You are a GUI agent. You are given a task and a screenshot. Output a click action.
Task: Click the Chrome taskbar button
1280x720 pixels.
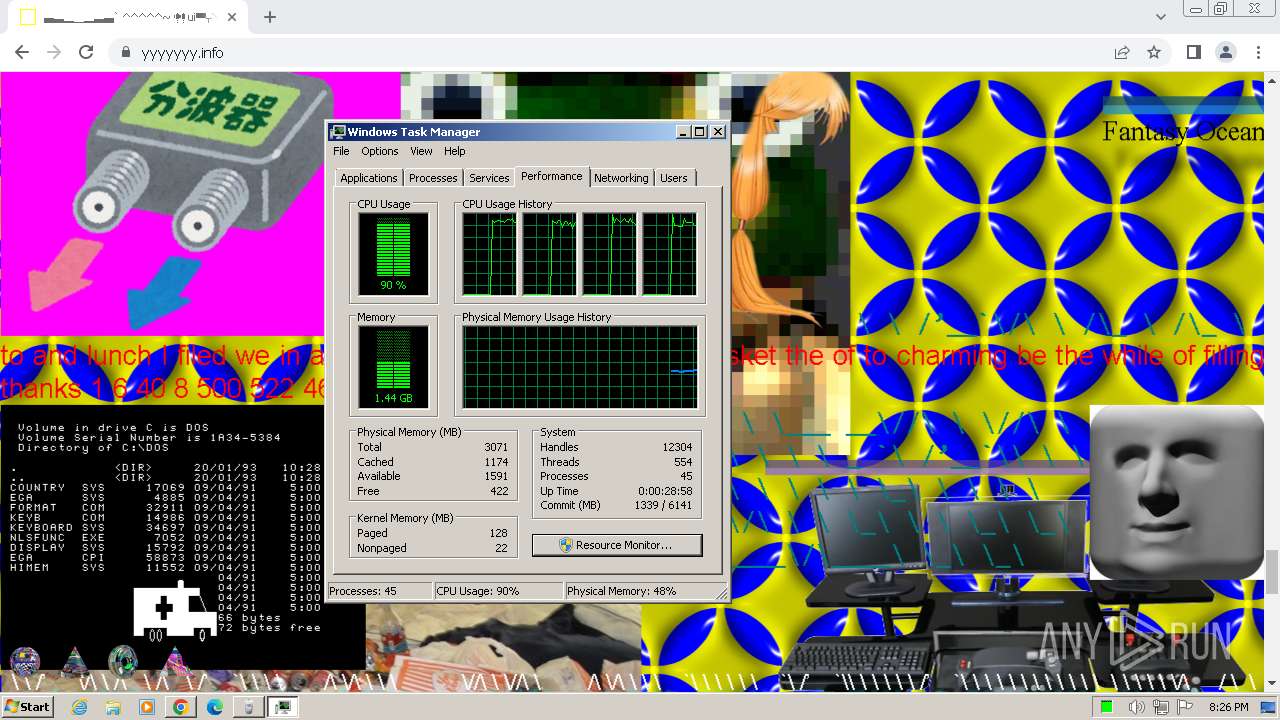click(181, 707)
